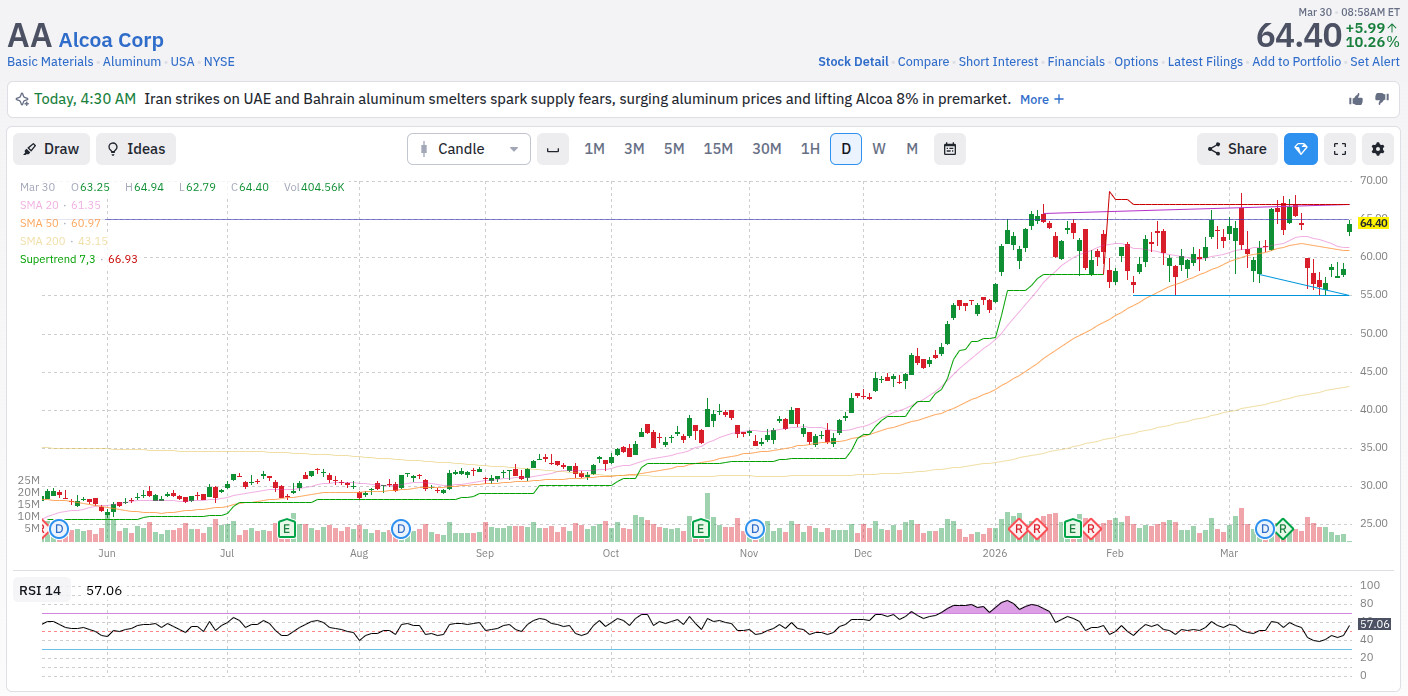Go to the Financials tab
This screenshot has height=696, width=1408.
1076,62
